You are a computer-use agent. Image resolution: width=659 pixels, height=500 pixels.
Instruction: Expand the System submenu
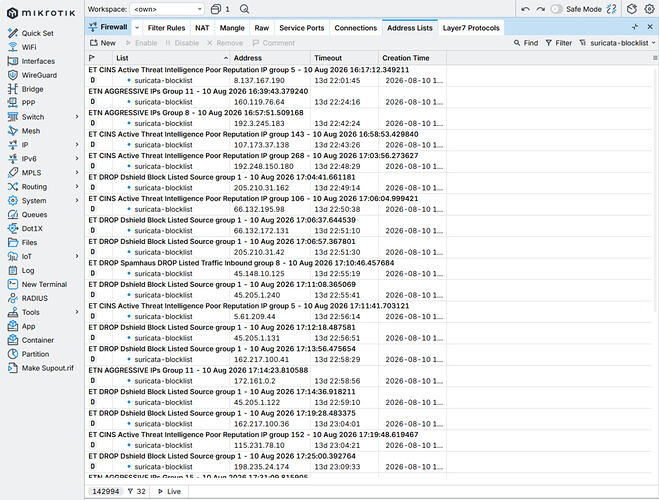[77, 200]
